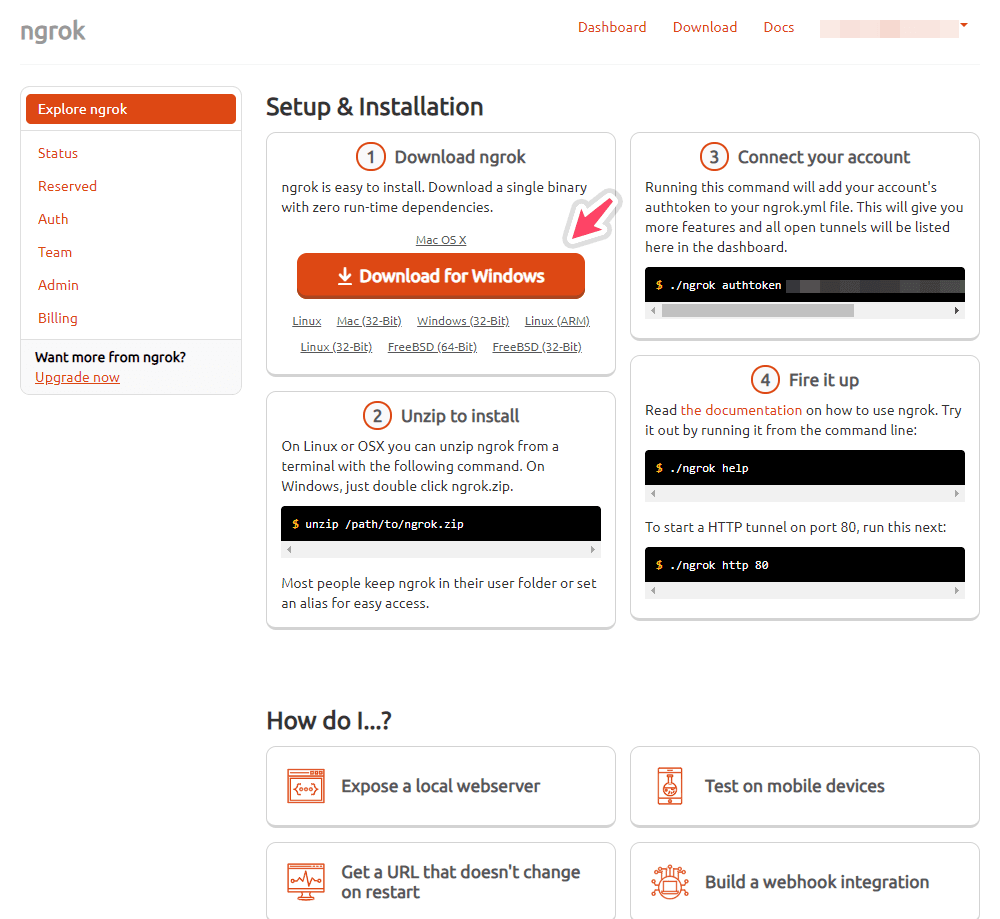Open the Auth sidebar page
Screen dimensions: 1000x919
click(53, 219)
